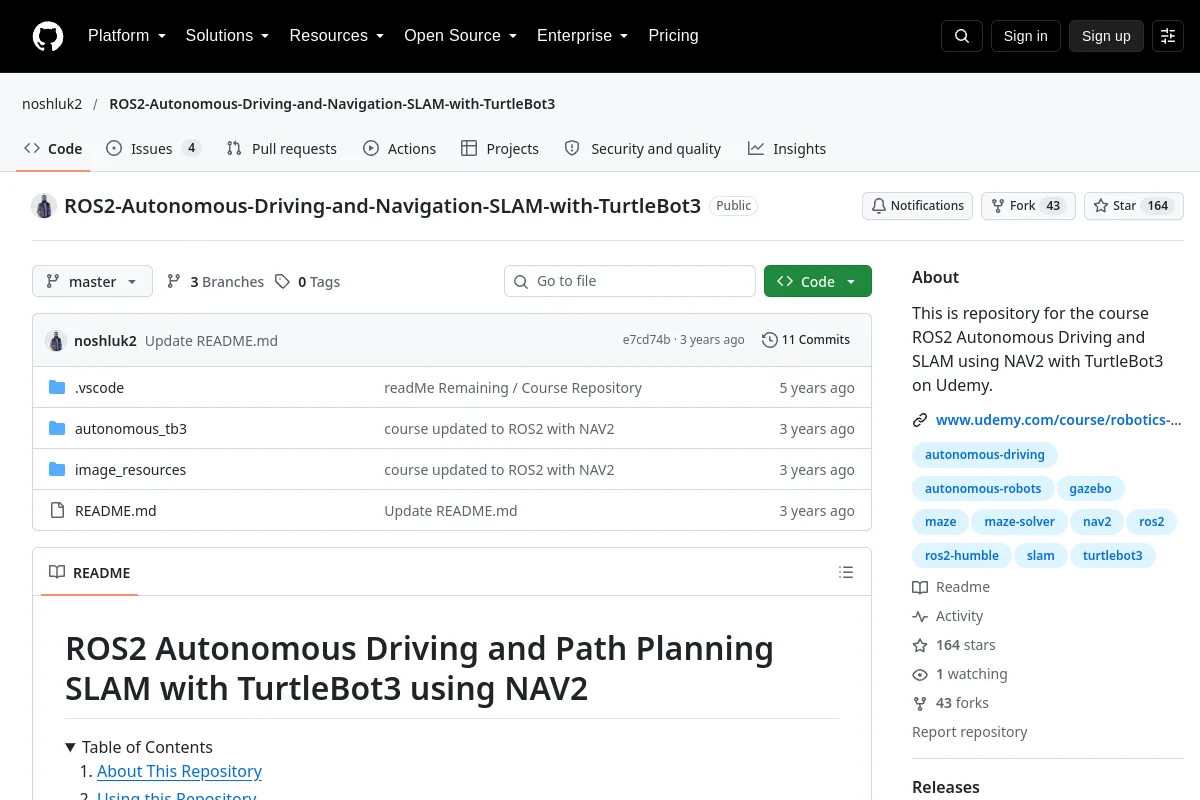
Task: View the 1 watching link
Action: point(960,674)
